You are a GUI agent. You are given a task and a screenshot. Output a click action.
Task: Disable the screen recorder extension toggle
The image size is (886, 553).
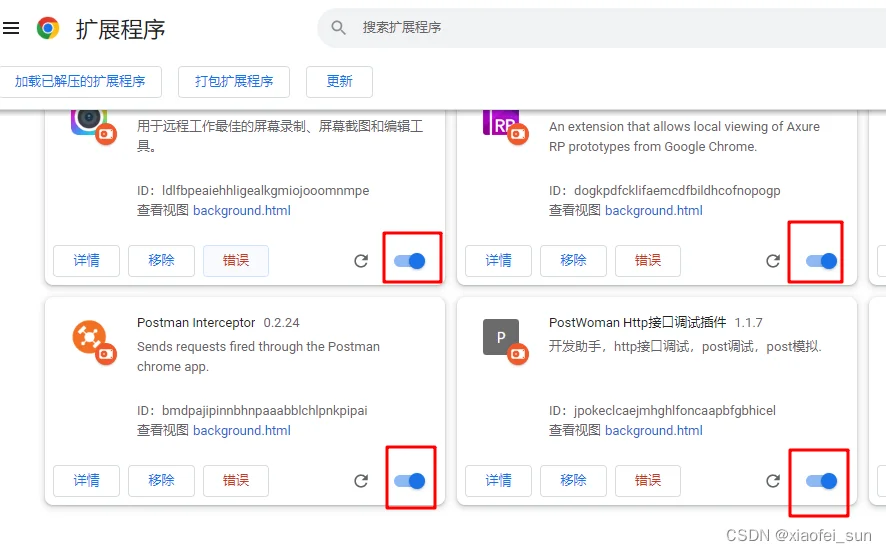coord(410,261)
